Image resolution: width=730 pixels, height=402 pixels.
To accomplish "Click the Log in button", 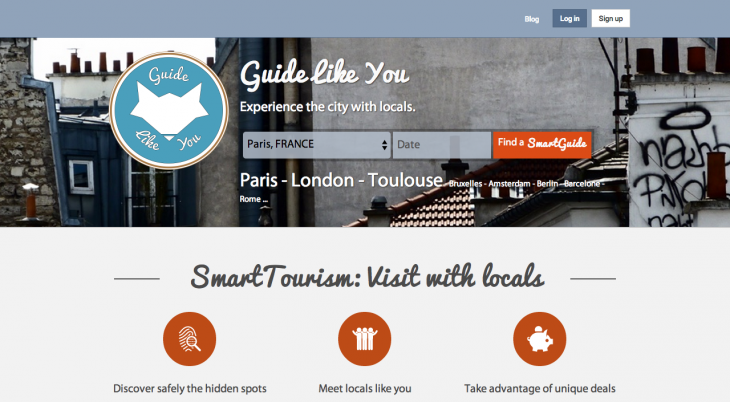I will tap(569, 19).
